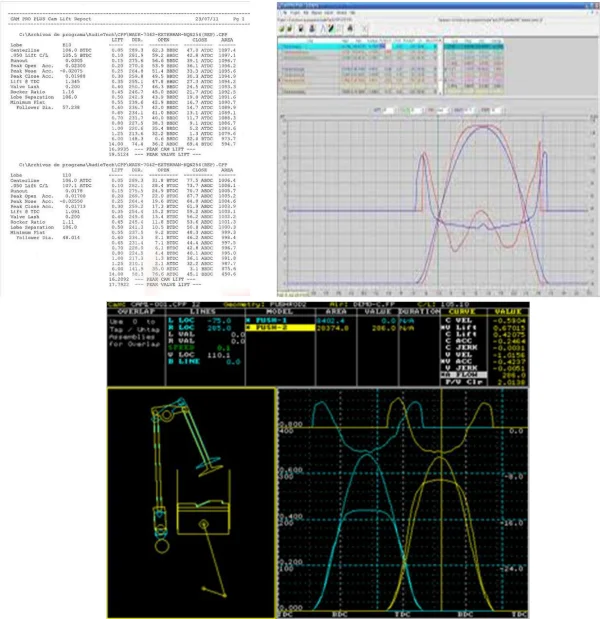Click the pencil edit toolbar icon
The image size is (600, 619).
click(331, 29)
